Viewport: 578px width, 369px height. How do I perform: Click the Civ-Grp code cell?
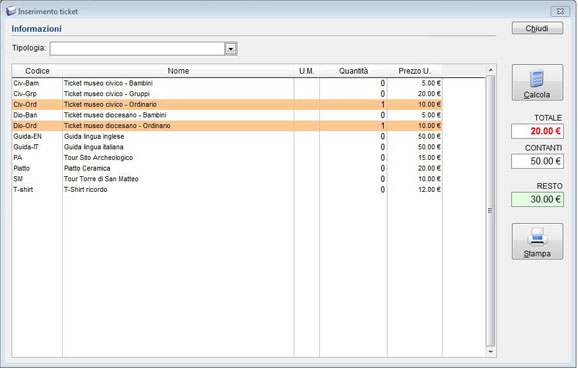click(x=37, y=94)
